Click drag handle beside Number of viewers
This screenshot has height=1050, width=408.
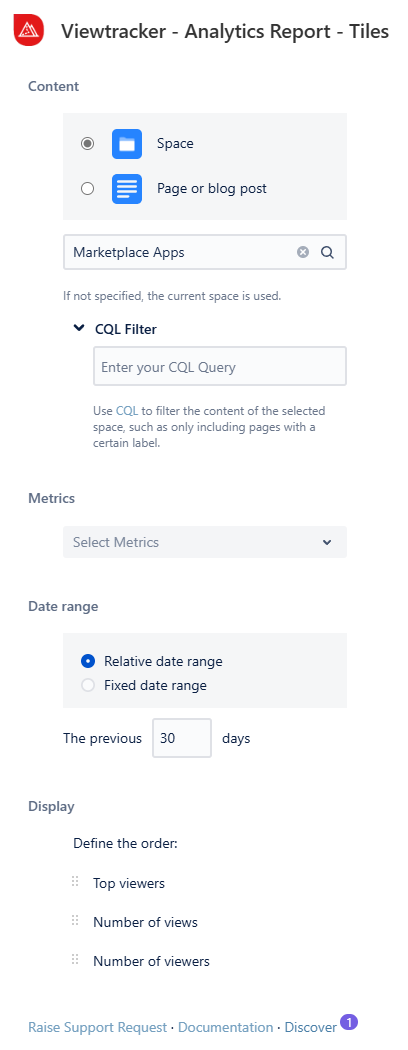click(75, 960)
